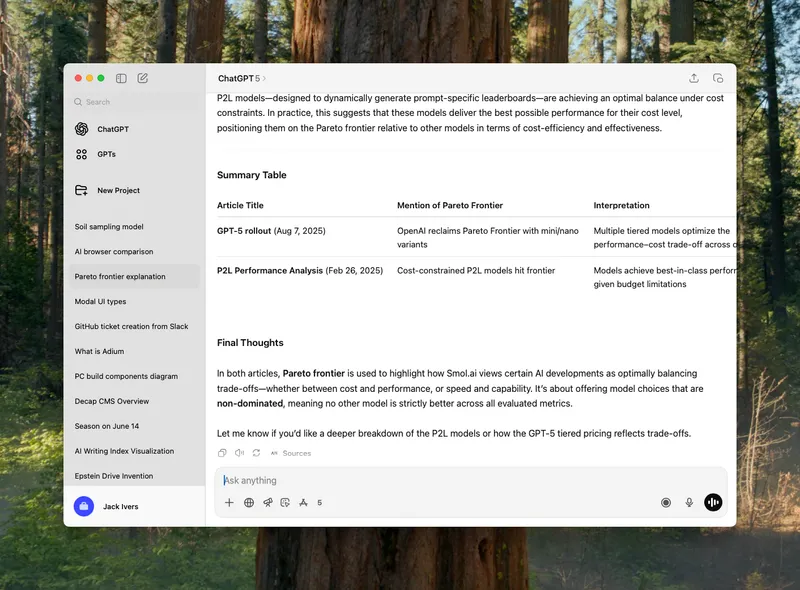
Task: Click the Sources button
Action: [291, 453]
